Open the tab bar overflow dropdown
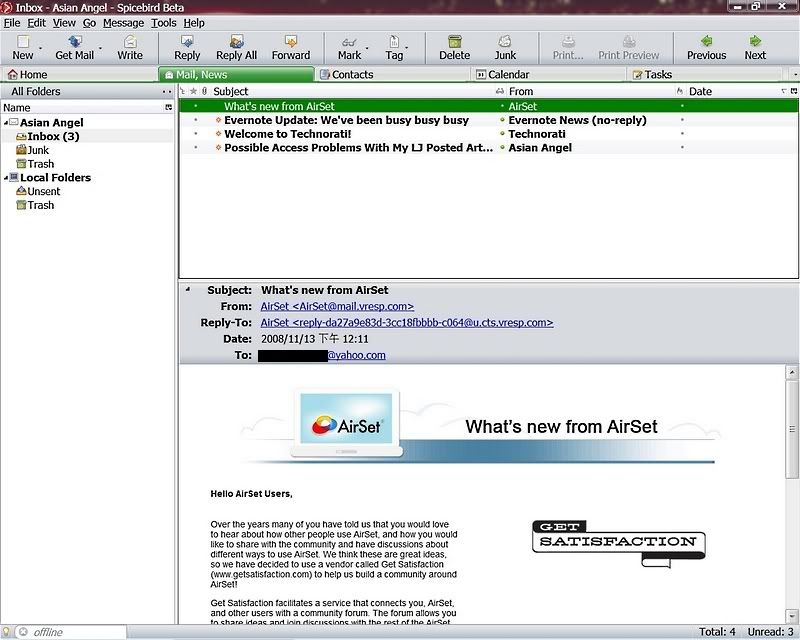 coord(795,75)
